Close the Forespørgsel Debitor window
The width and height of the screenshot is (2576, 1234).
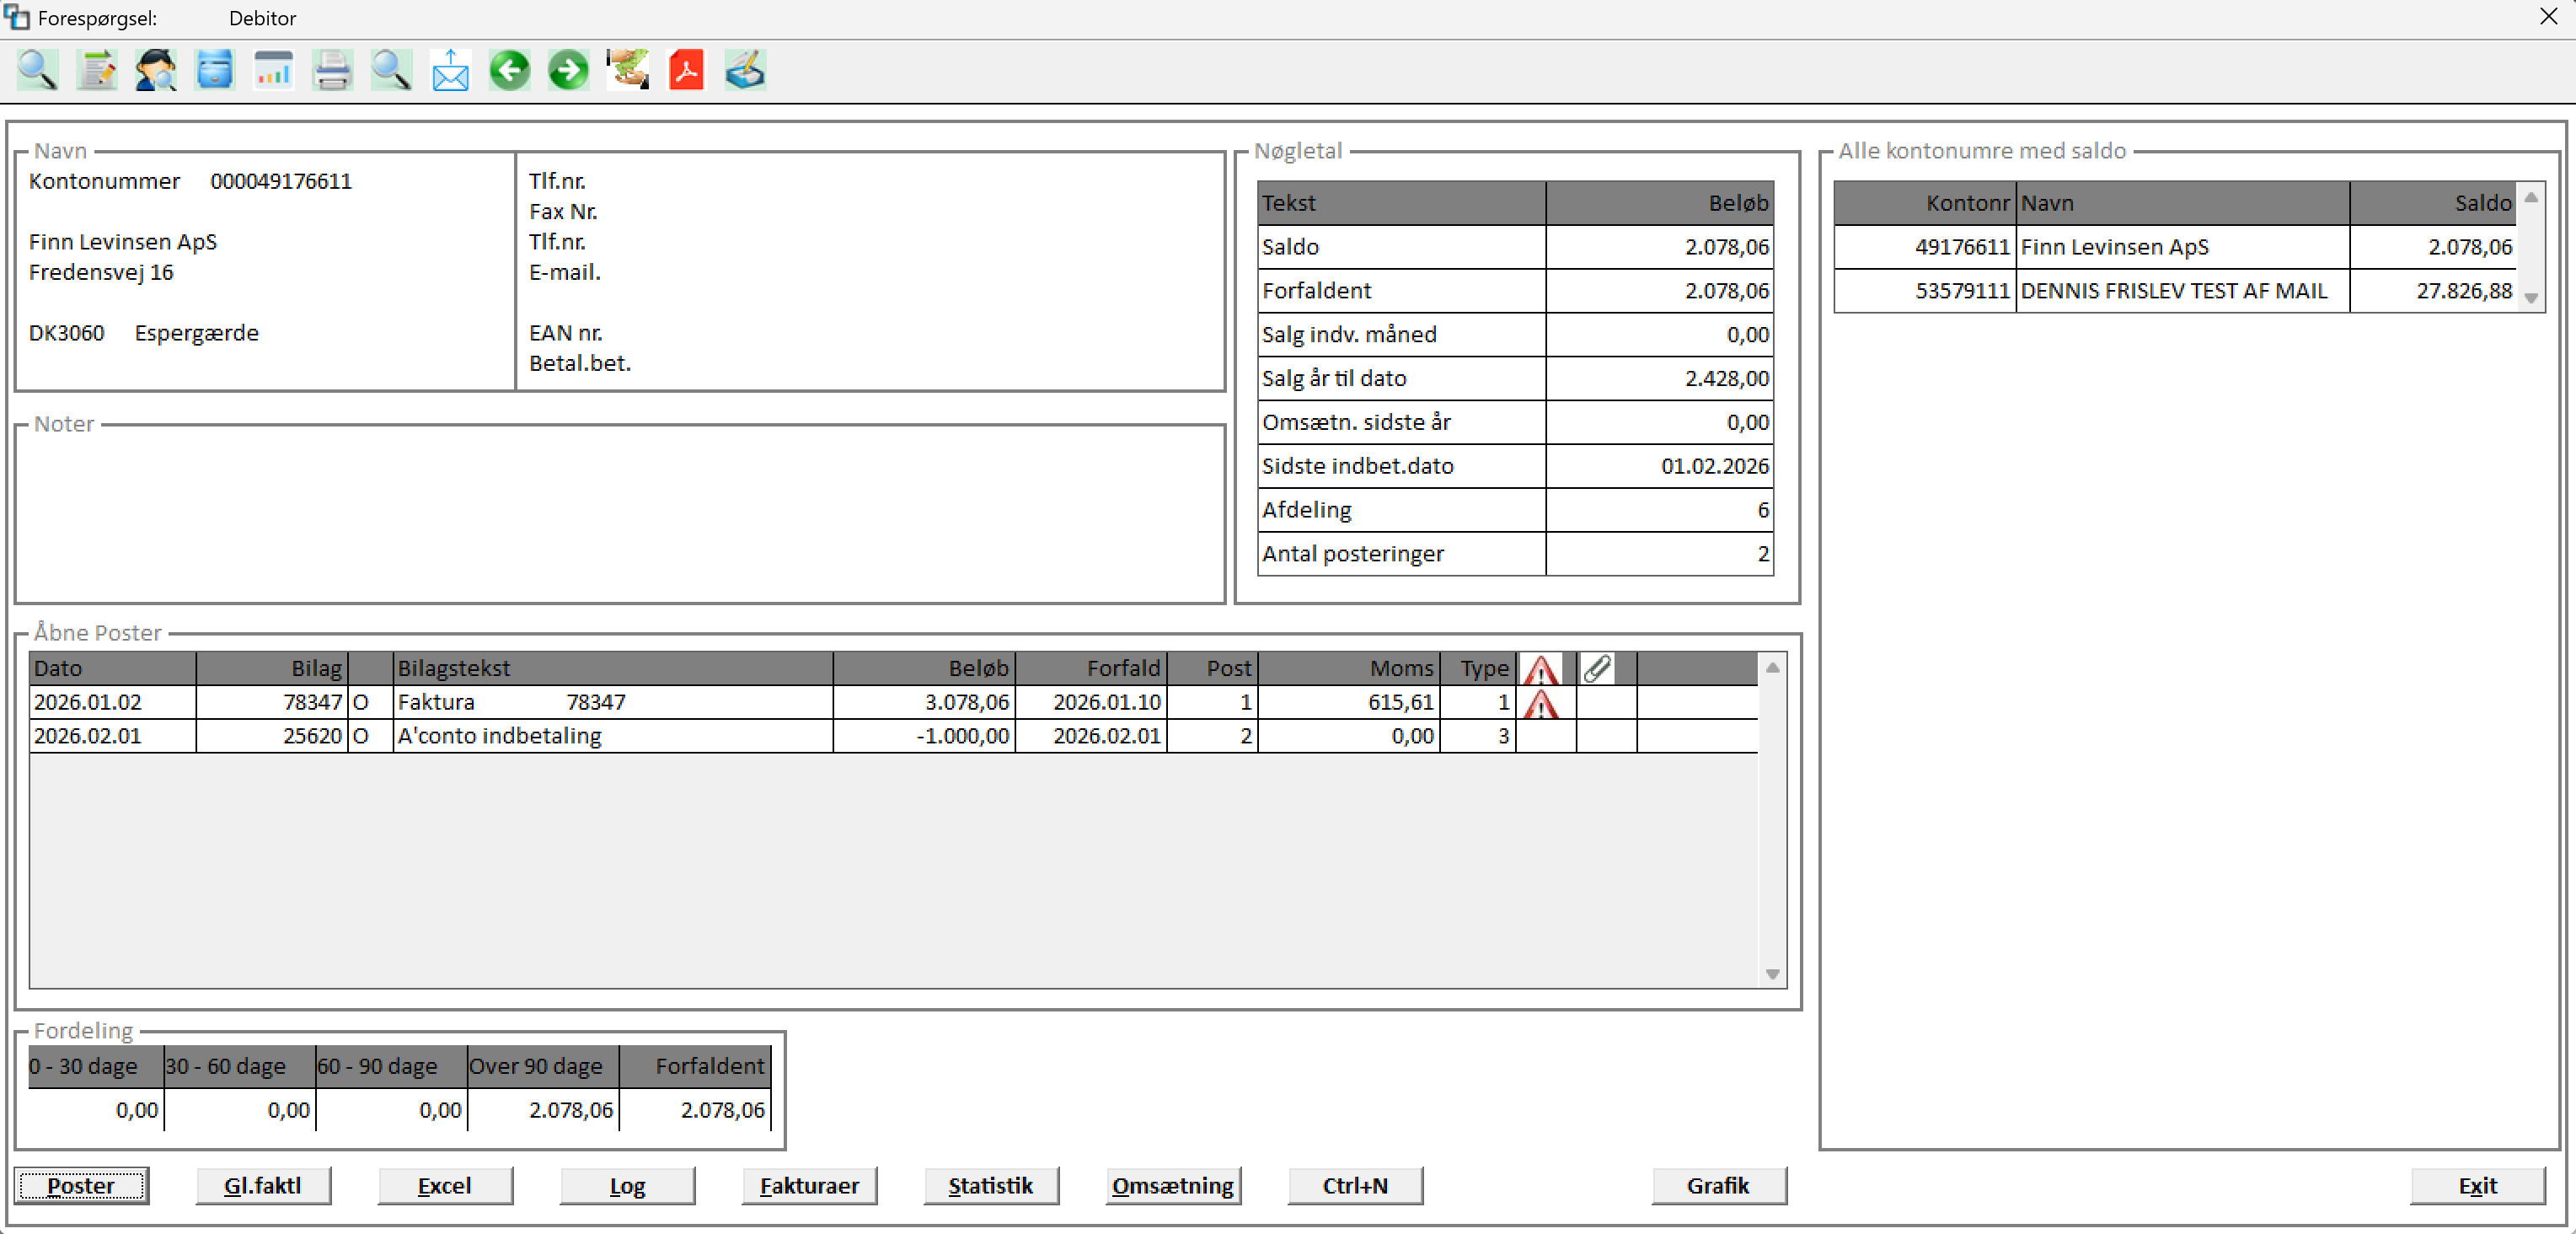(x=2549, y=17)
